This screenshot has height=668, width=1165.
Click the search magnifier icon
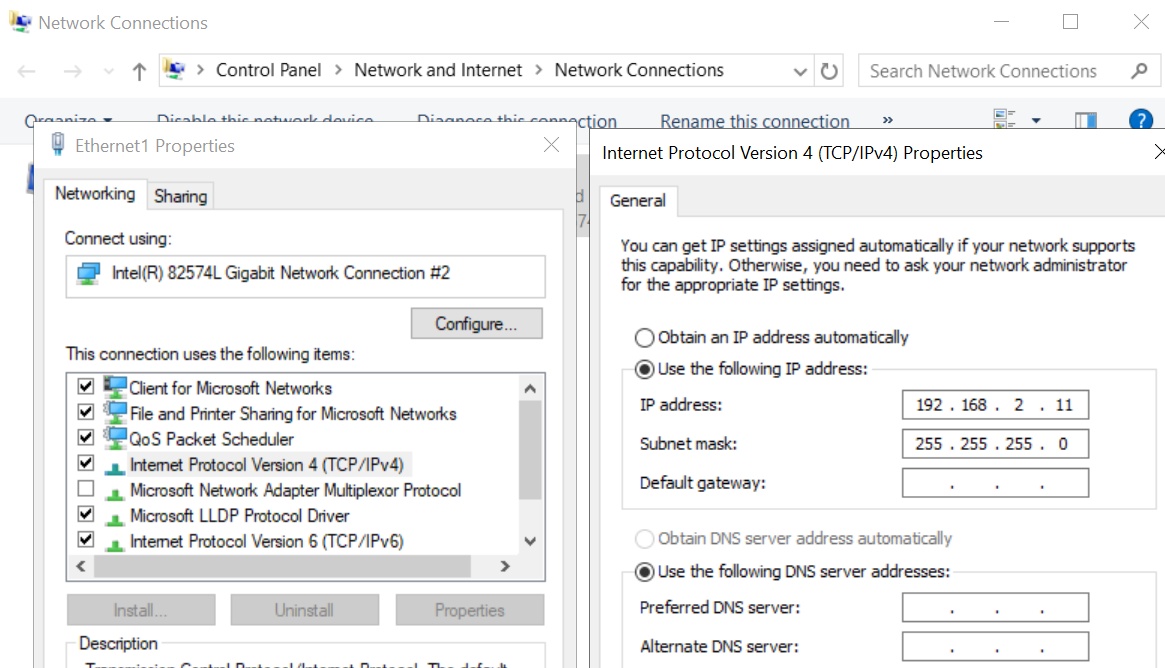[1139, 71]
